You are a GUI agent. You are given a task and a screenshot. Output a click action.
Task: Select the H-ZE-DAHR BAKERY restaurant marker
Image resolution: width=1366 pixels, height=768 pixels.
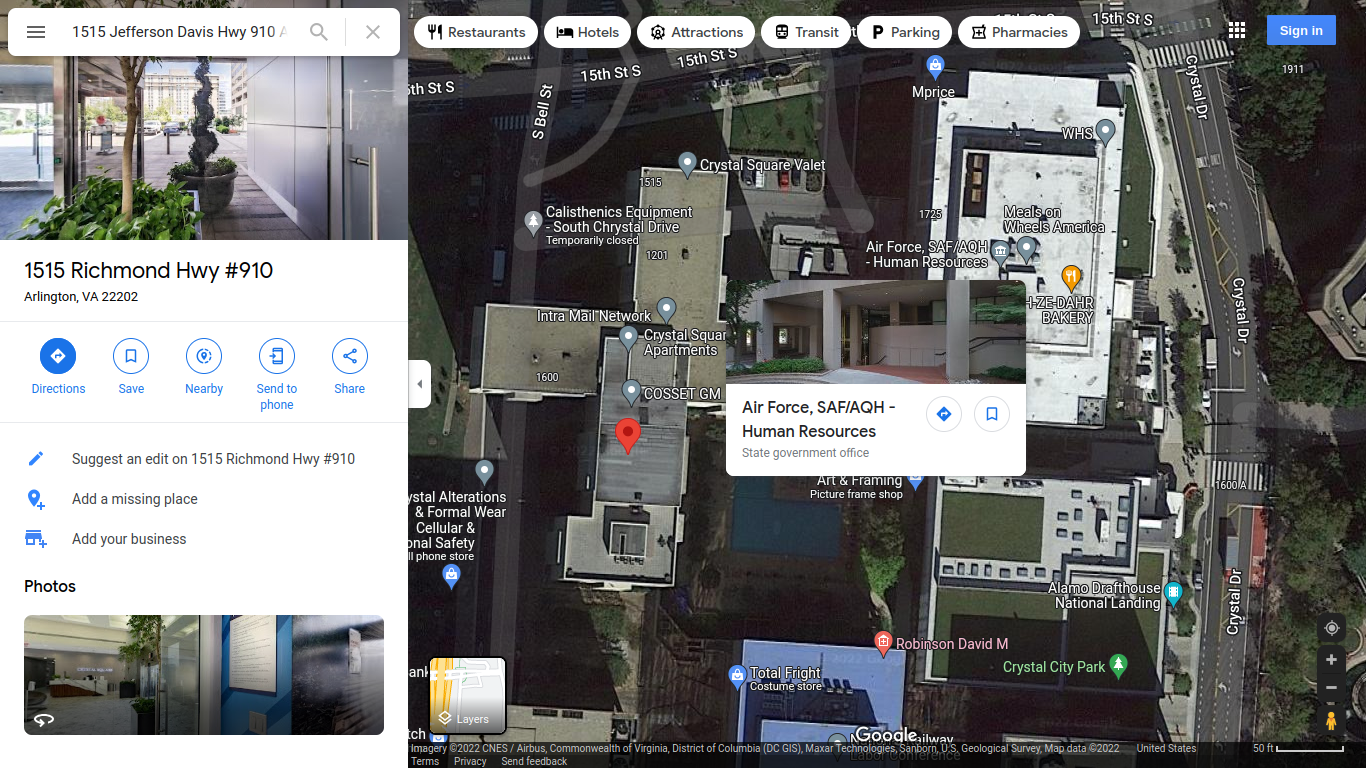[1071, 277]
